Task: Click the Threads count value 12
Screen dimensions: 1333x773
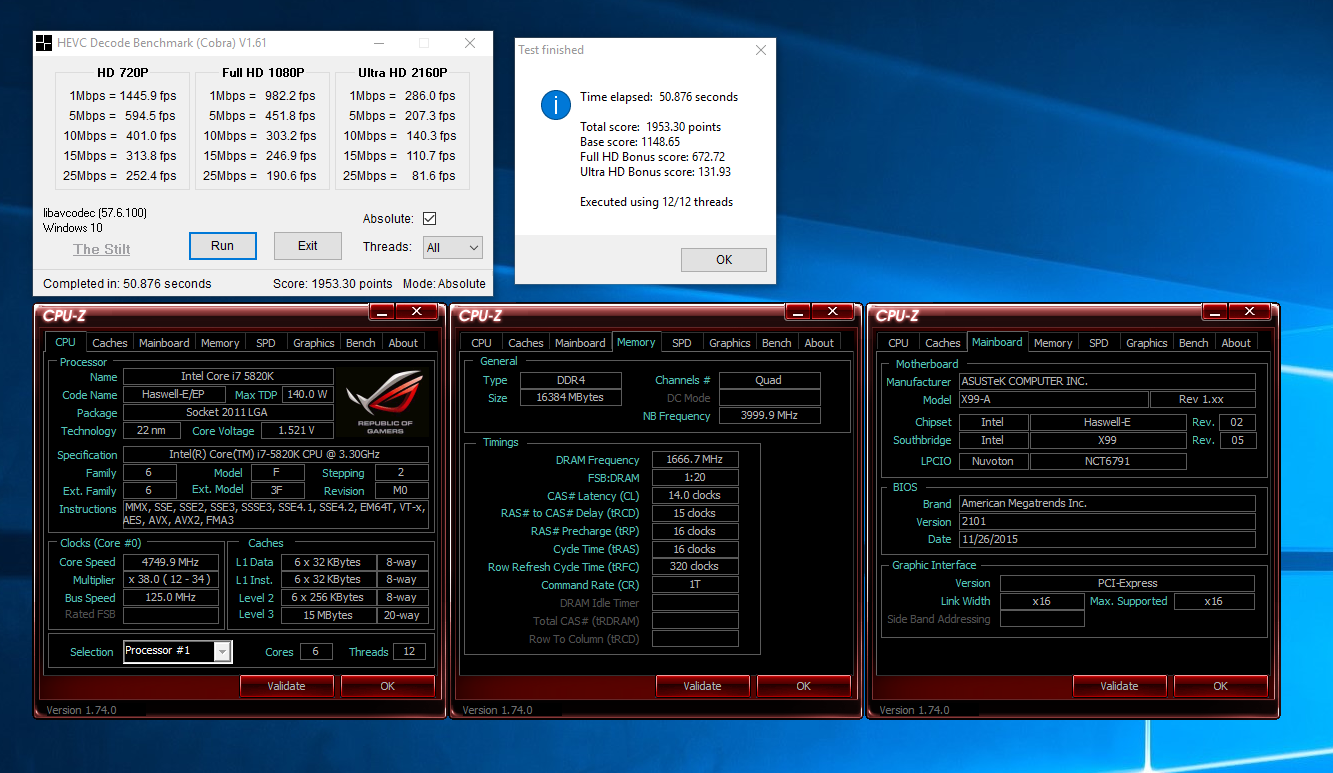Action: click(x=410, y=651)
